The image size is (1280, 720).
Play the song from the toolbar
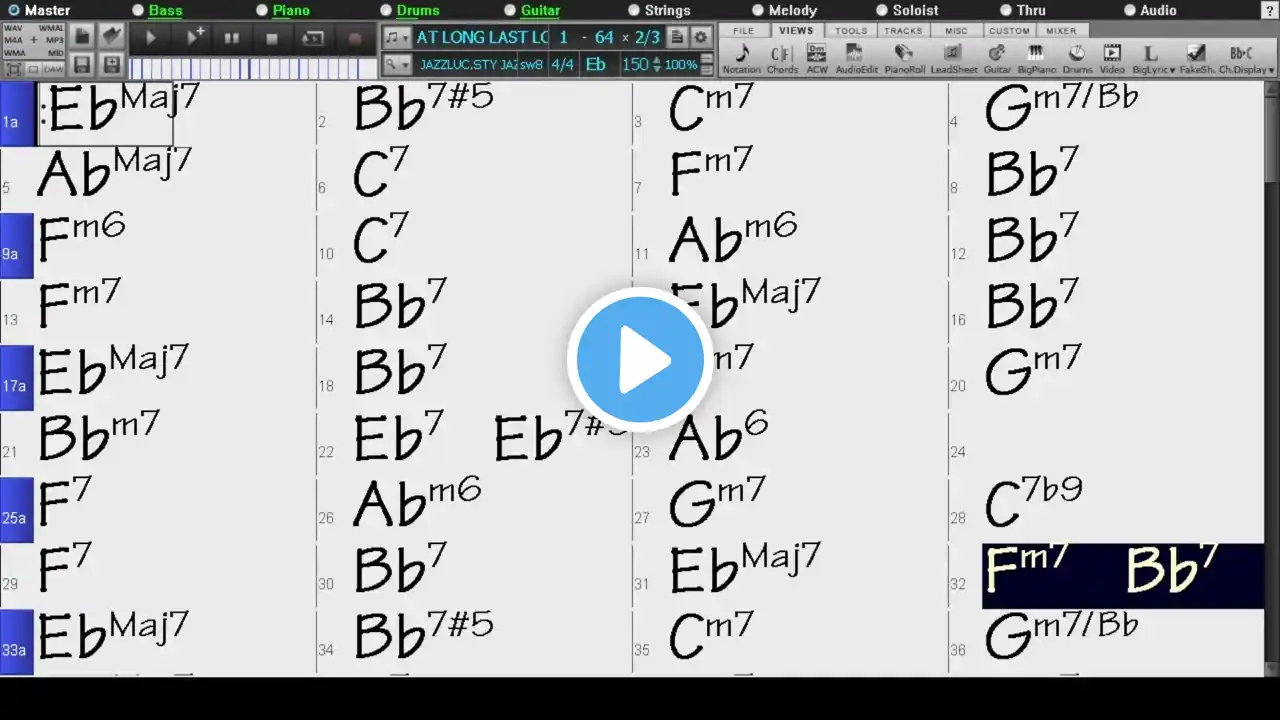151,38
